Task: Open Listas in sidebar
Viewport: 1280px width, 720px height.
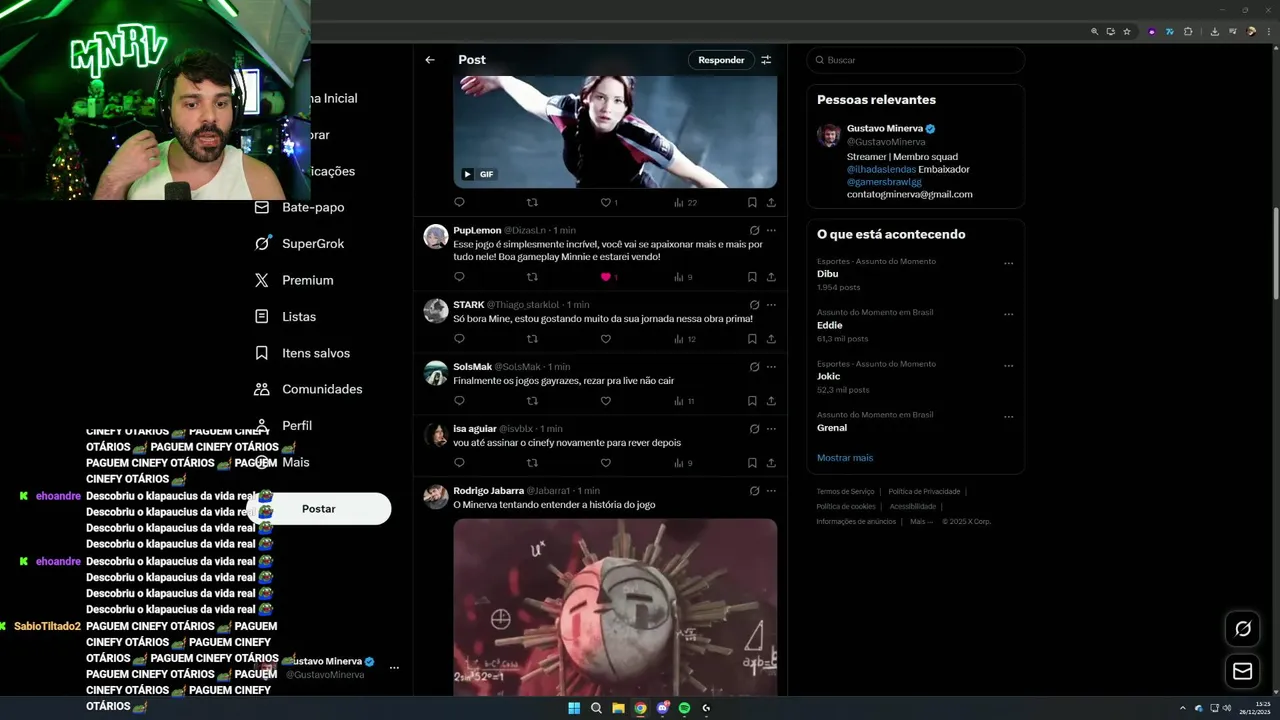Action: pyautogui.click(x=285, y=316)
